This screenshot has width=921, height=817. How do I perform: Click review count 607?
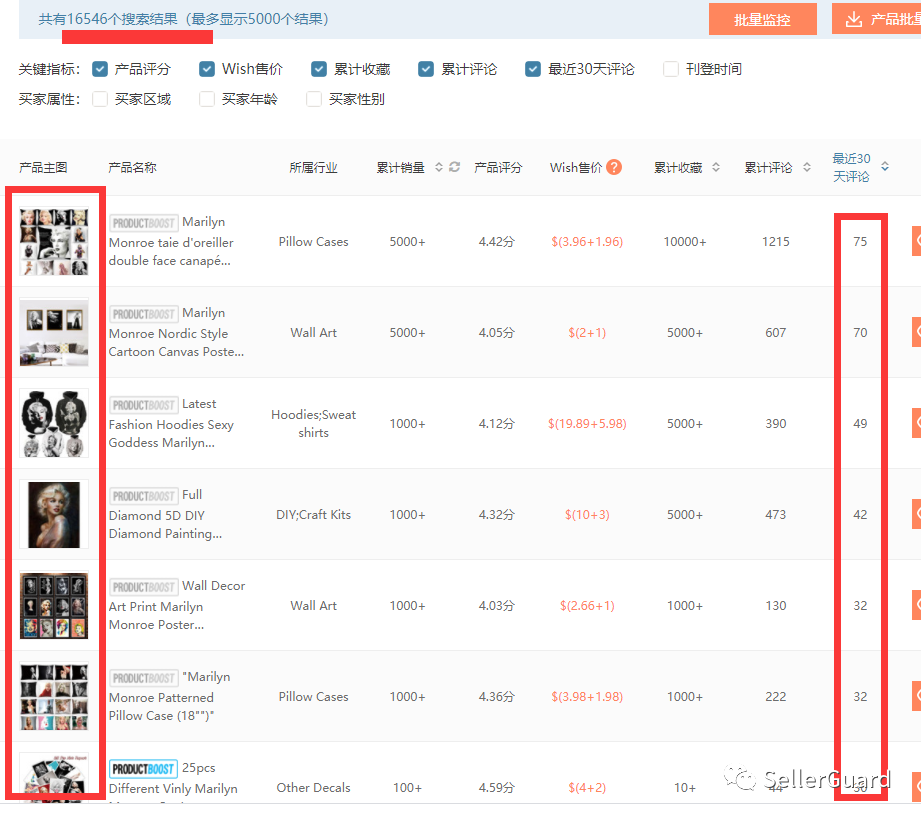coord(775,333)
